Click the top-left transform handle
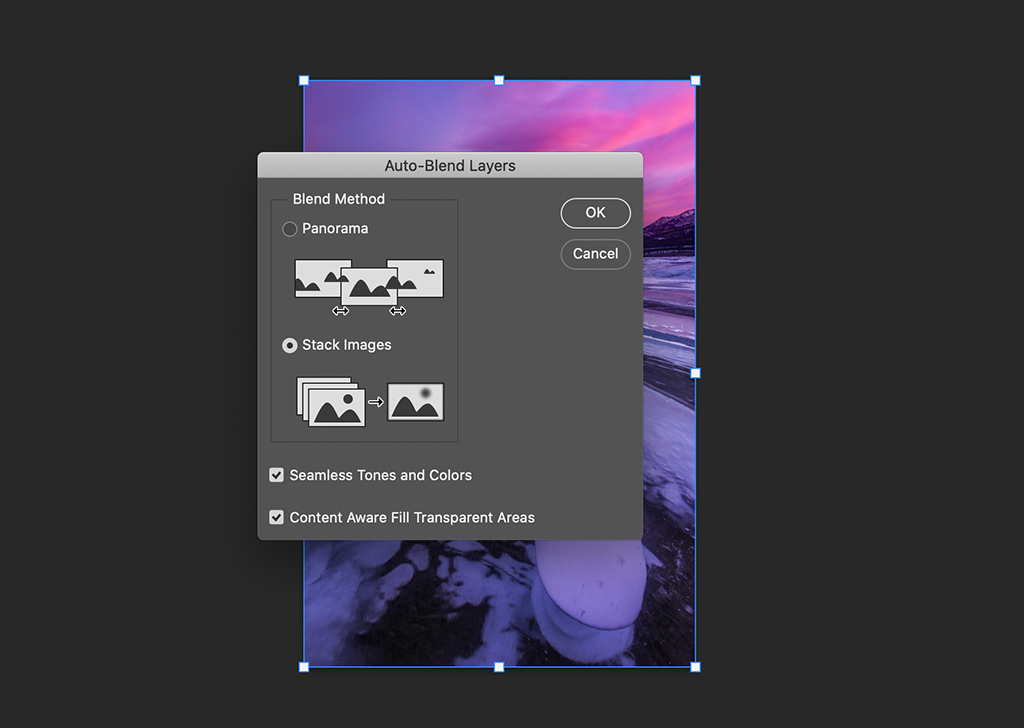1024x728 pixels. coord(304,80)
